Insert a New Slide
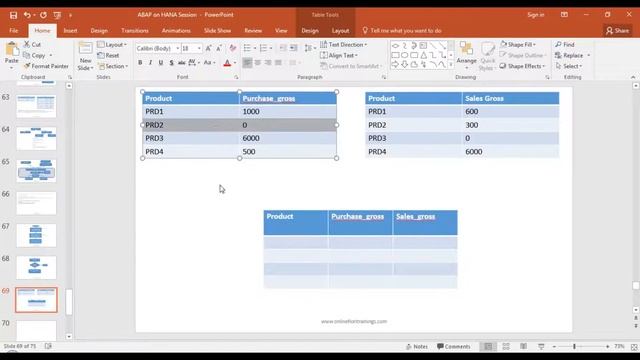 [85, 56]
